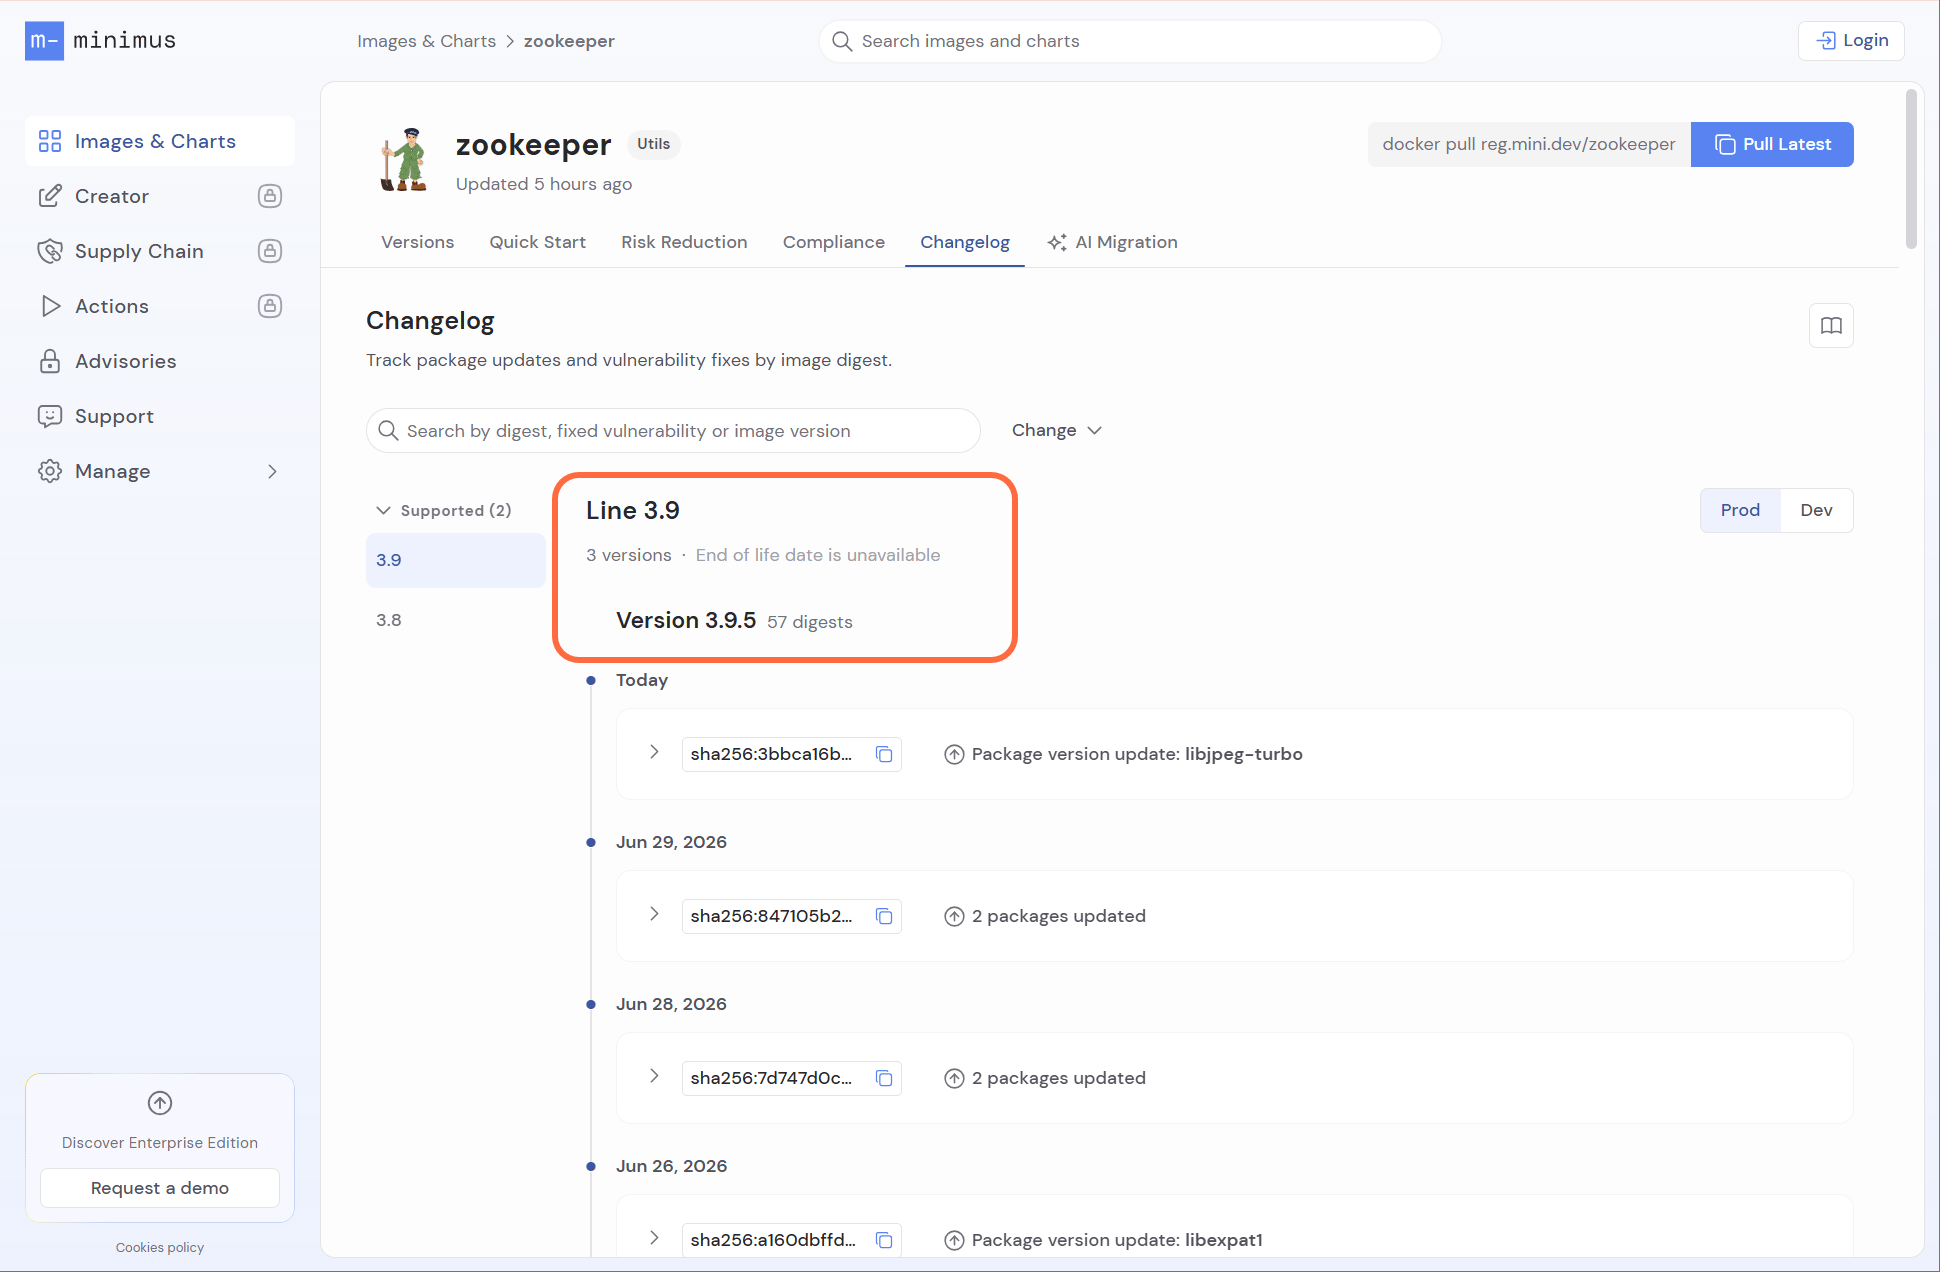Click the lock icon next to Creator
Viewport: 1940px width, 1272px height.
[270, 196]
